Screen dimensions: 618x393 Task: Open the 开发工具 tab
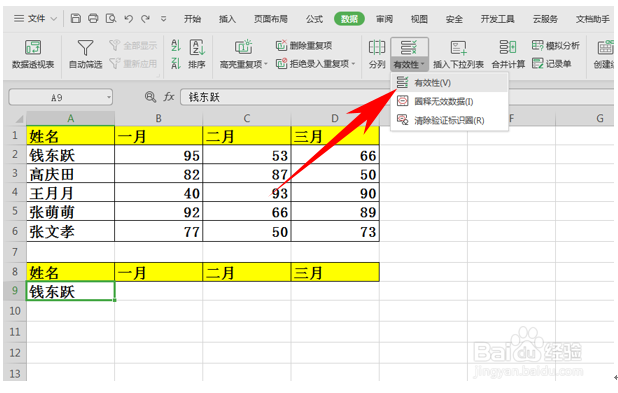[x=497, y=19]
